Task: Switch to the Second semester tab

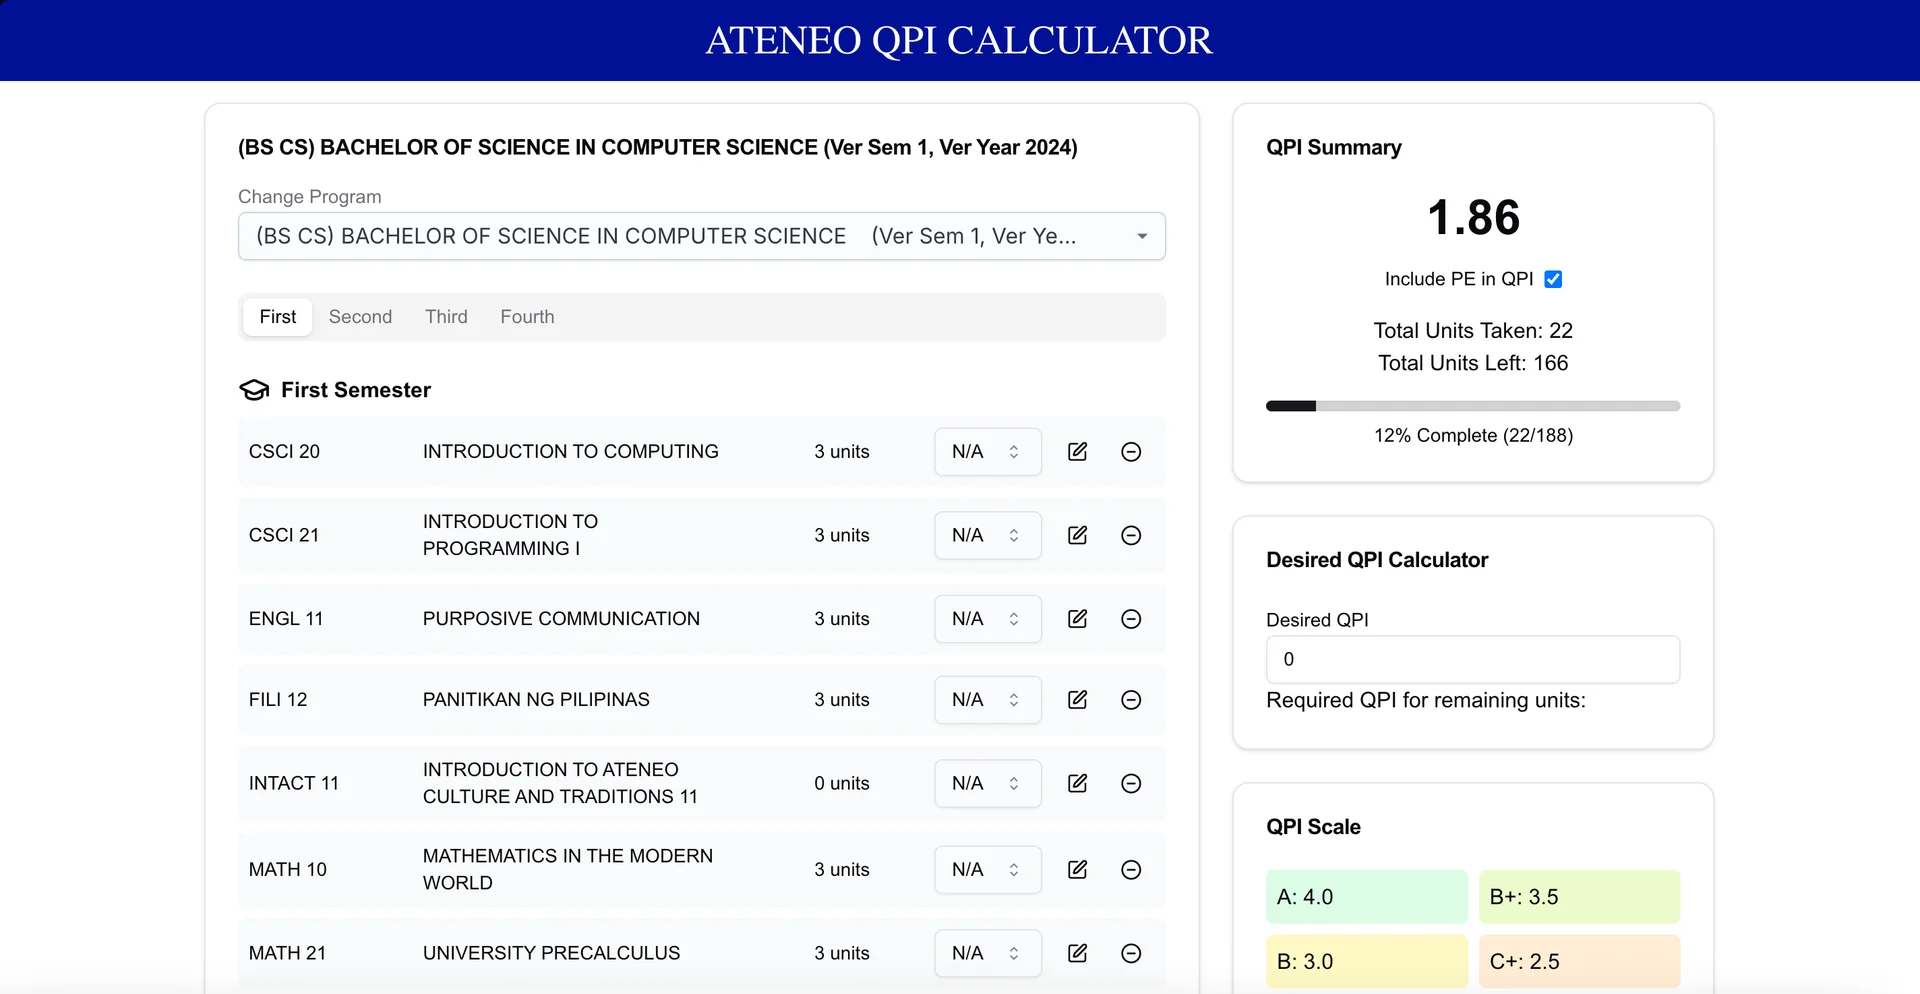Action: (360, 316)
